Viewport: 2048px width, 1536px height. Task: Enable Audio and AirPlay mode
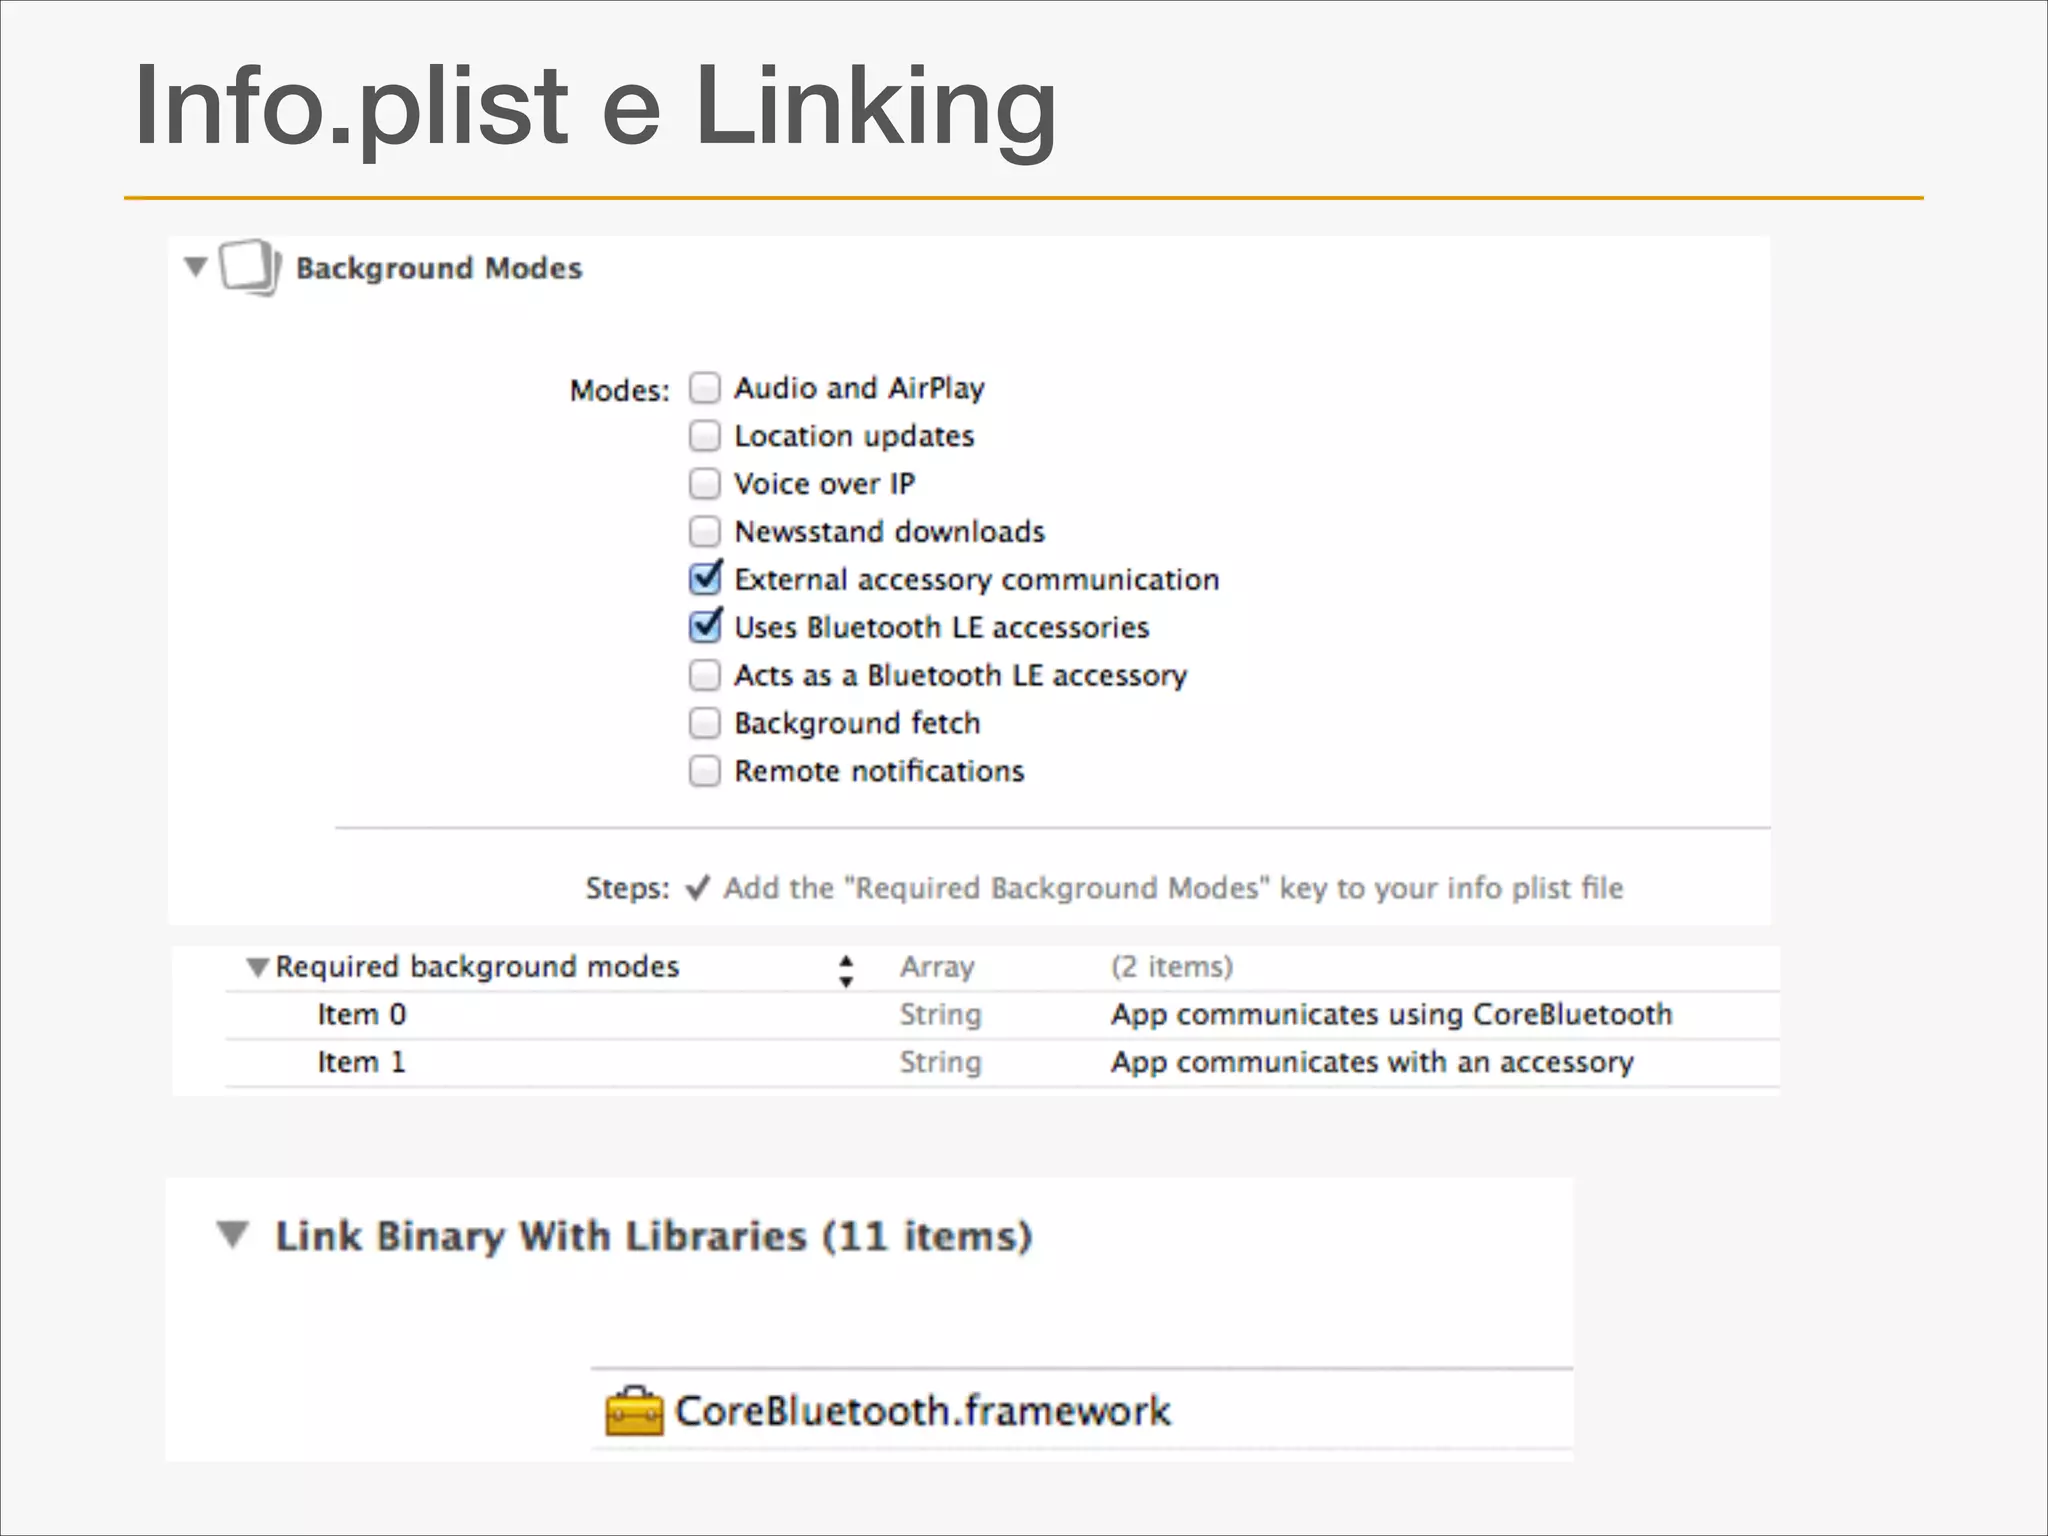click(x=705, y=388)
